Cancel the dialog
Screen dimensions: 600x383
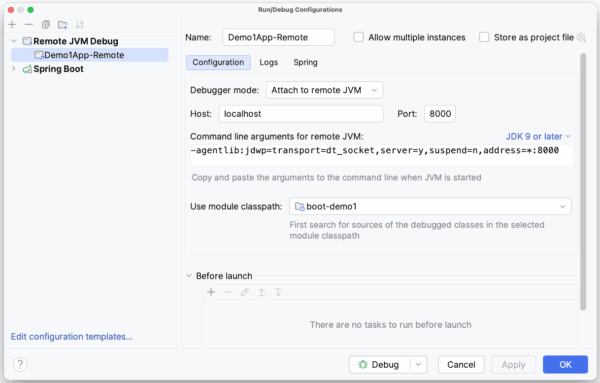tap(461, 365)
